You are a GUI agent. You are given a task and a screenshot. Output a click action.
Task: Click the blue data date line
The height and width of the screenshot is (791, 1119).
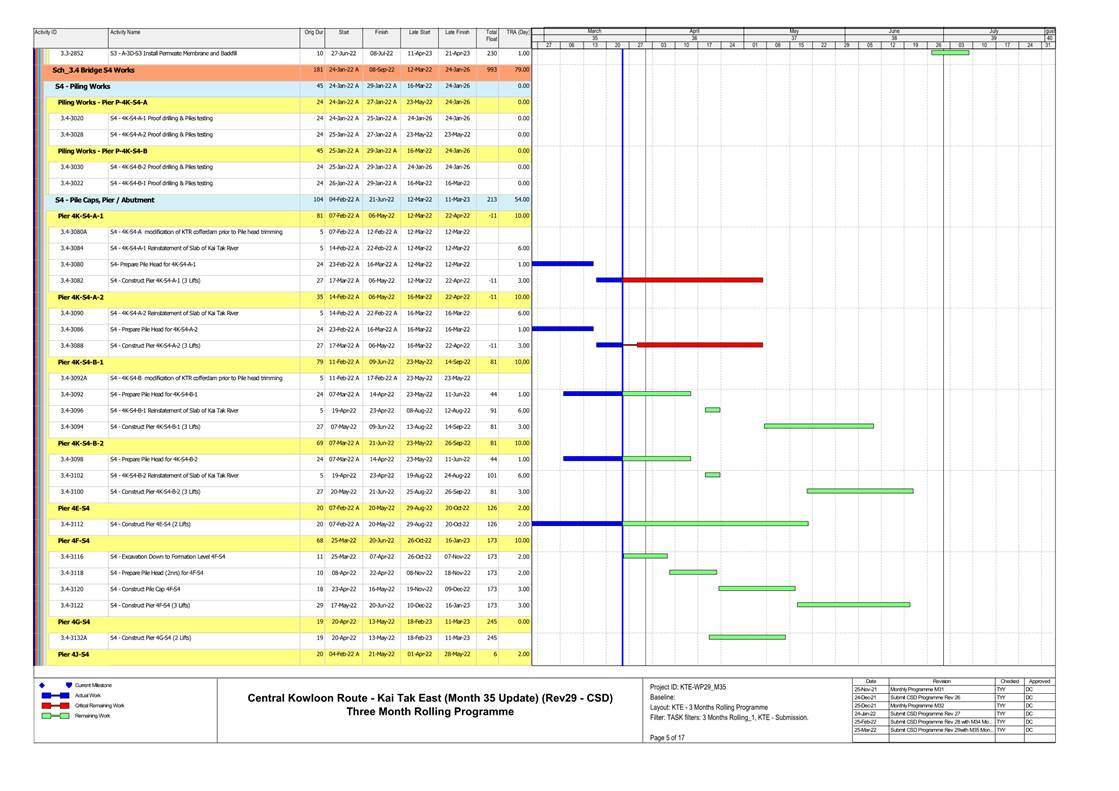point(622,400)
